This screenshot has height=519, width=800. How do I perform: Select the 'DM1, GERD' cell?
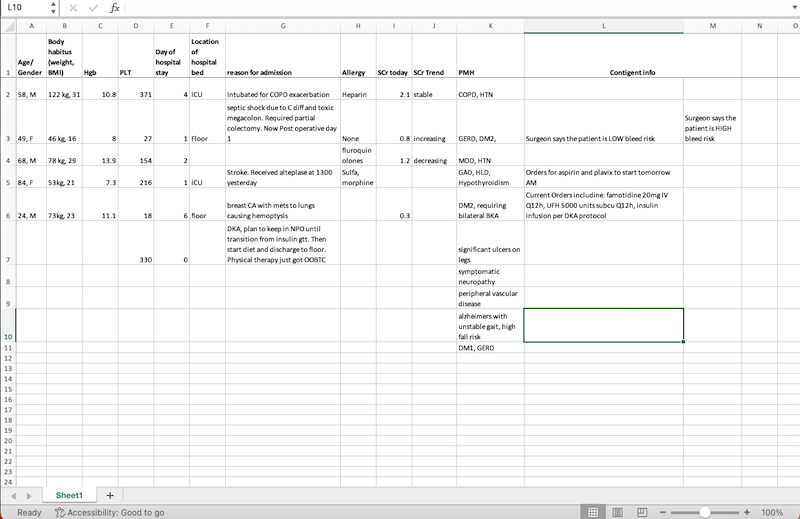click(490, 348)
